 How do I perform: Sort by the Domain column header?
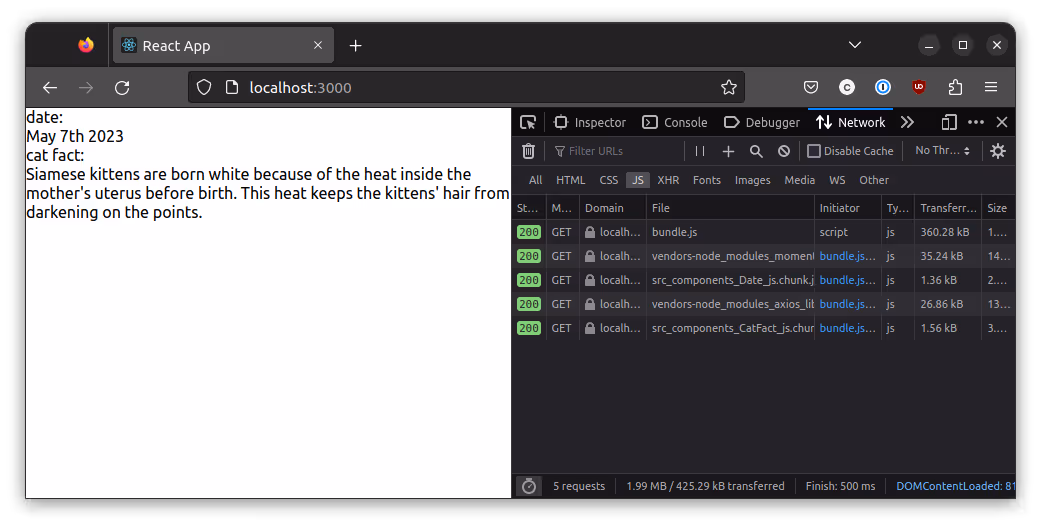[x=613, y=208]
